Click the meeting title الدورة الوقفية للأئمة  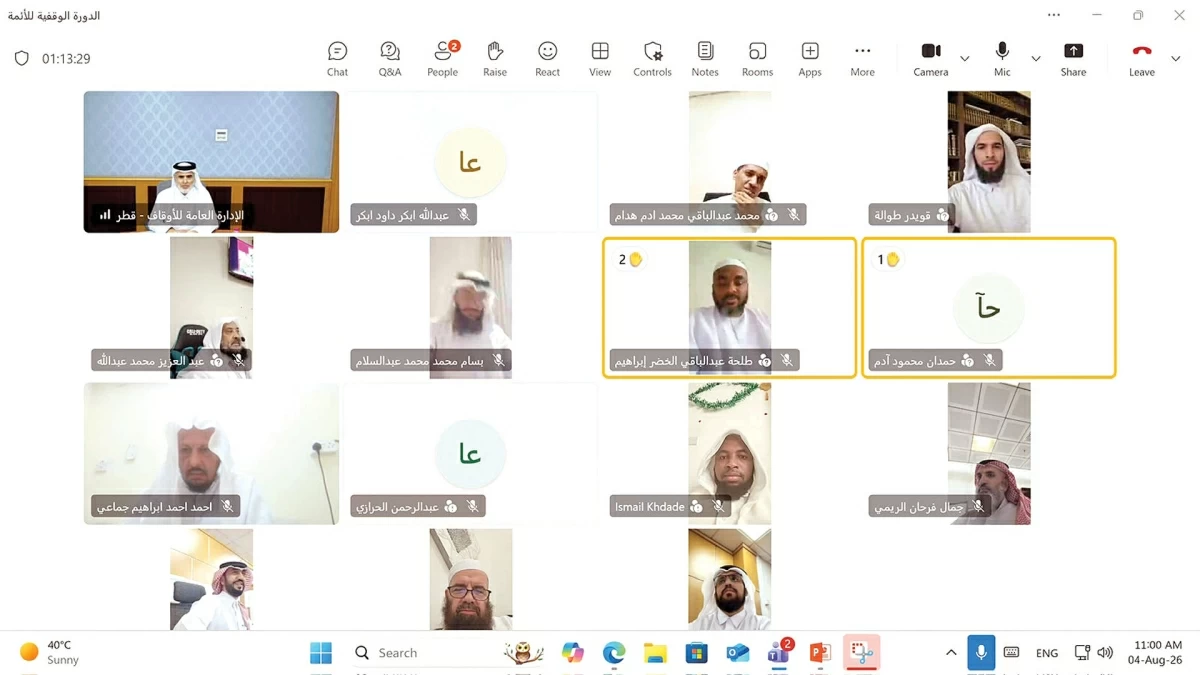tap(54, 16)
